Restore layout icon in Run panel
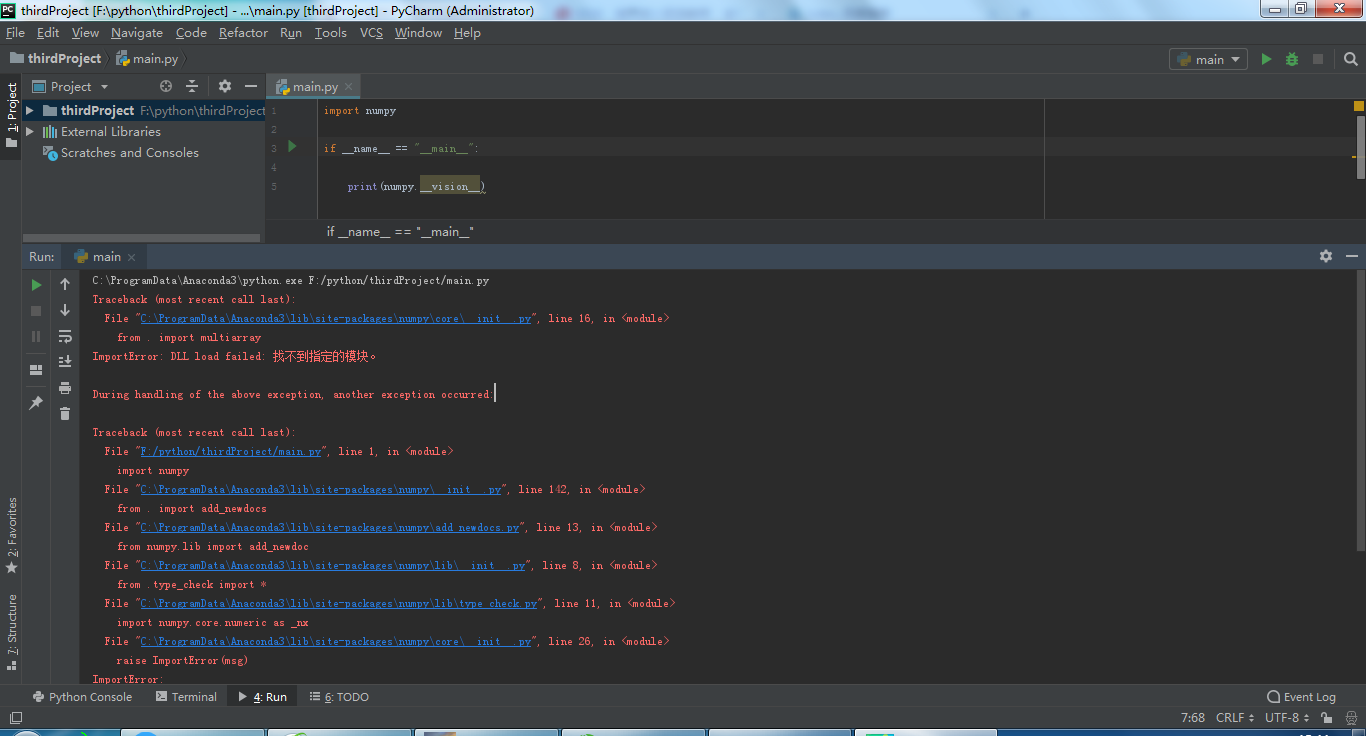This screenshot has width=1366, height=736. 36,370
